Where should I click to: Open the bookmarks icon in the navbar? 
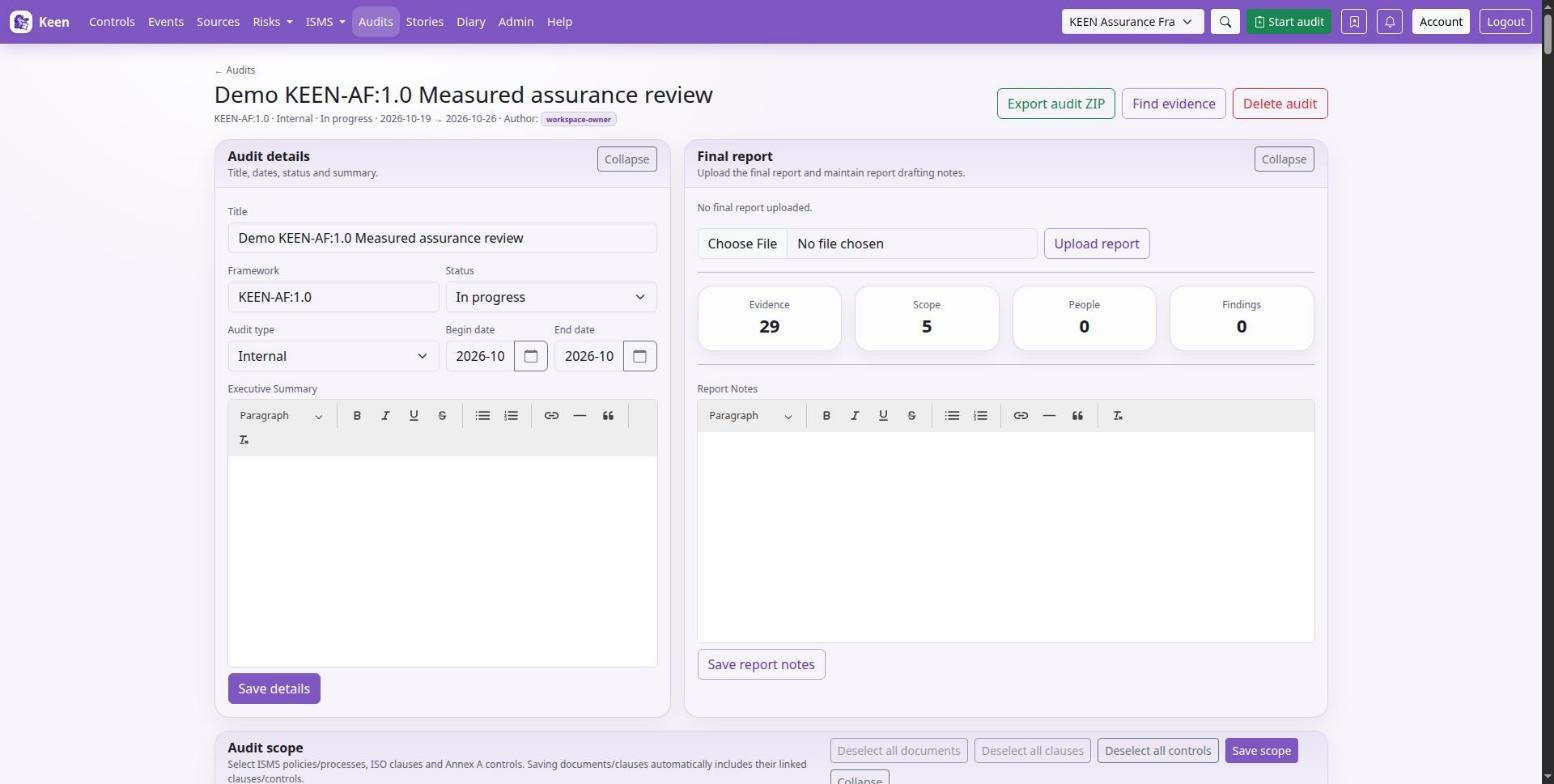click(1354, 22)
